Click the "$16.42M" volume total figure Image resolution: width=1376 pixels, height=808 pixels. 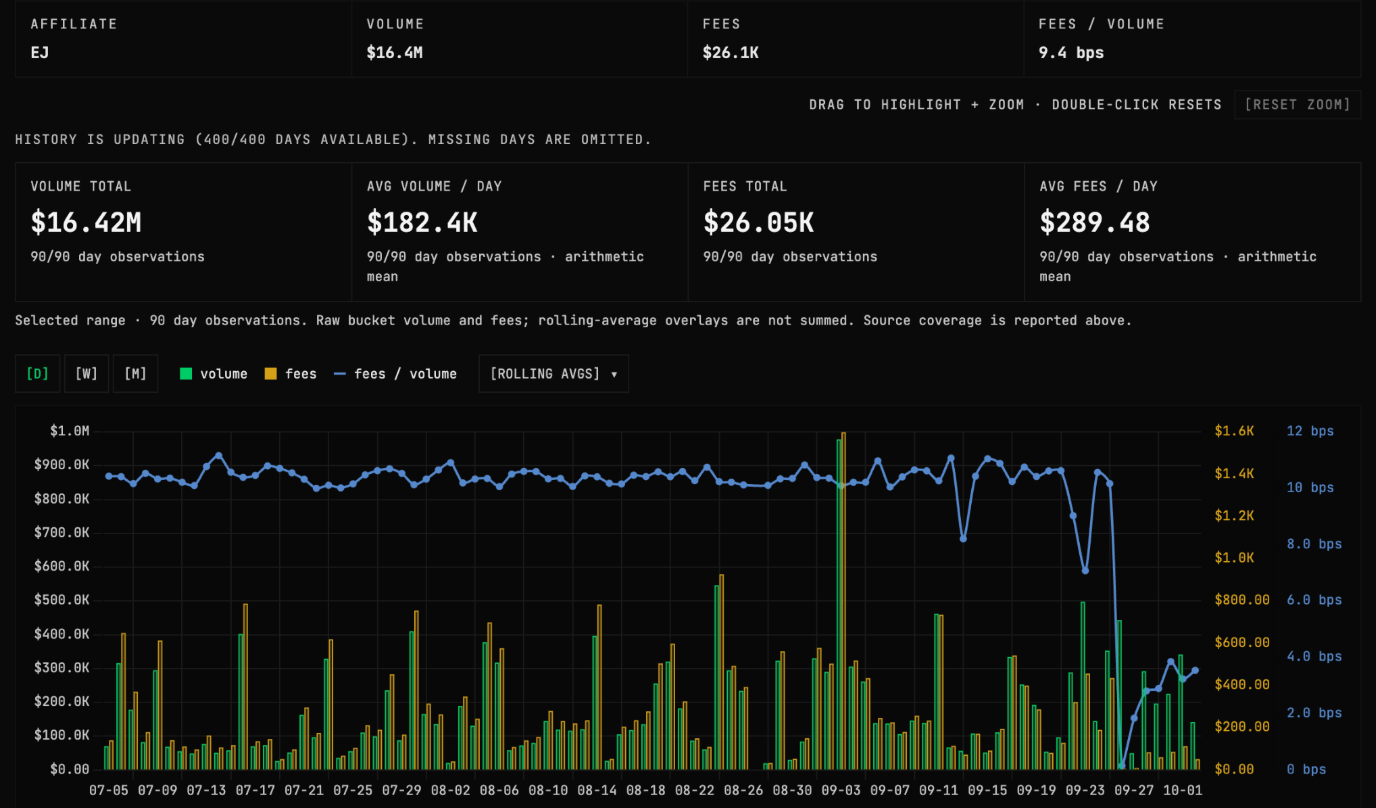(84, 221)
